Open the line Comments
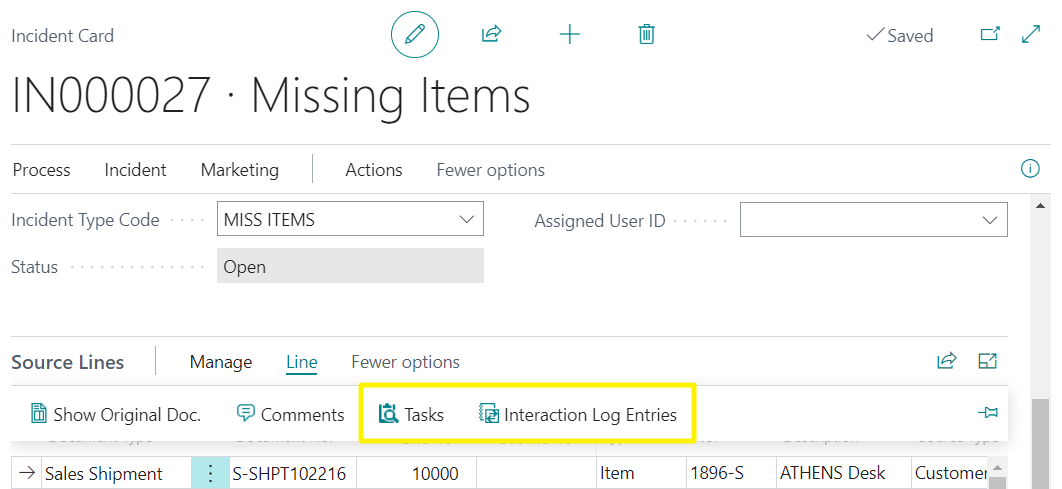 tap(291, 414)
